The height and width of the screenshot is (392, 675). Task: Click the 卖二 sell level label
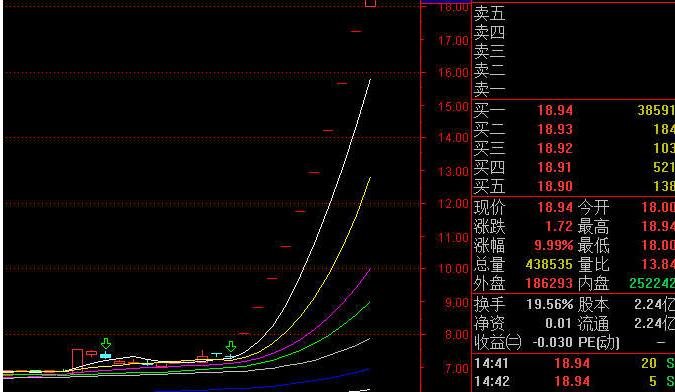(489, 71)
